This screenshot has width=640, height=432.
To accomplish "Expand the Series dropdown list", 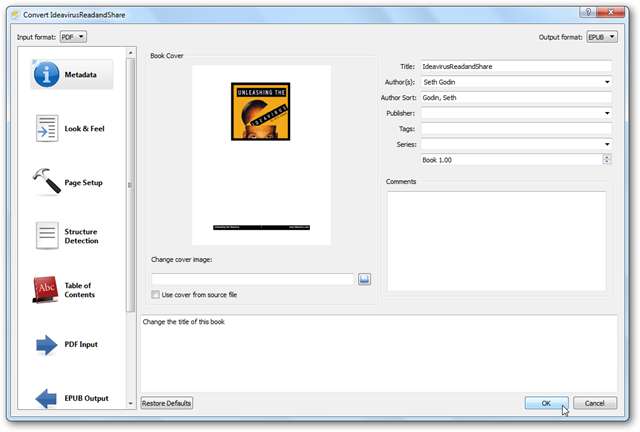I will (x=607, y=144).
